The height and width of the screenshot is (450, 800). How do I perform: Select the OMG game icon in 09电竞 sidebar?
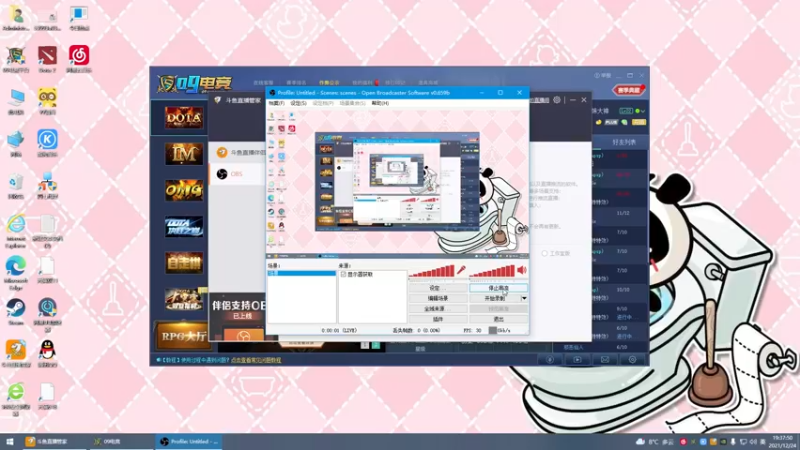click(184, 190)
